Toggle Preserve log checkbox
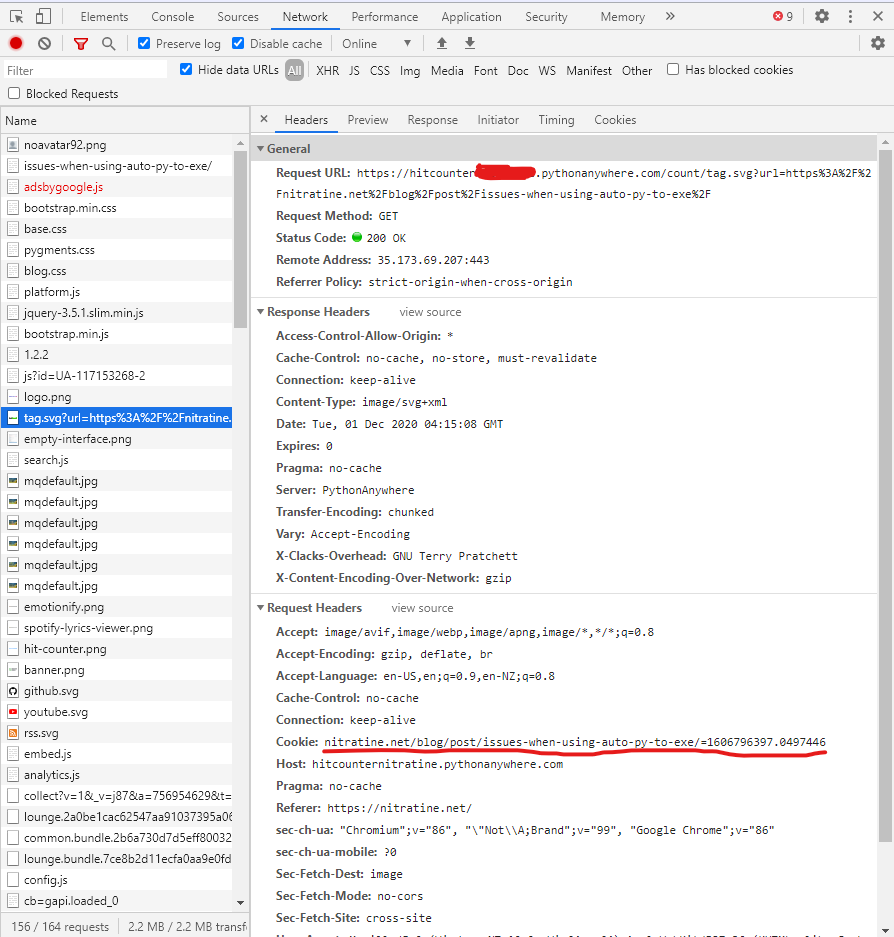This screenshot has width=894, height=937. (x=144, y=43)
